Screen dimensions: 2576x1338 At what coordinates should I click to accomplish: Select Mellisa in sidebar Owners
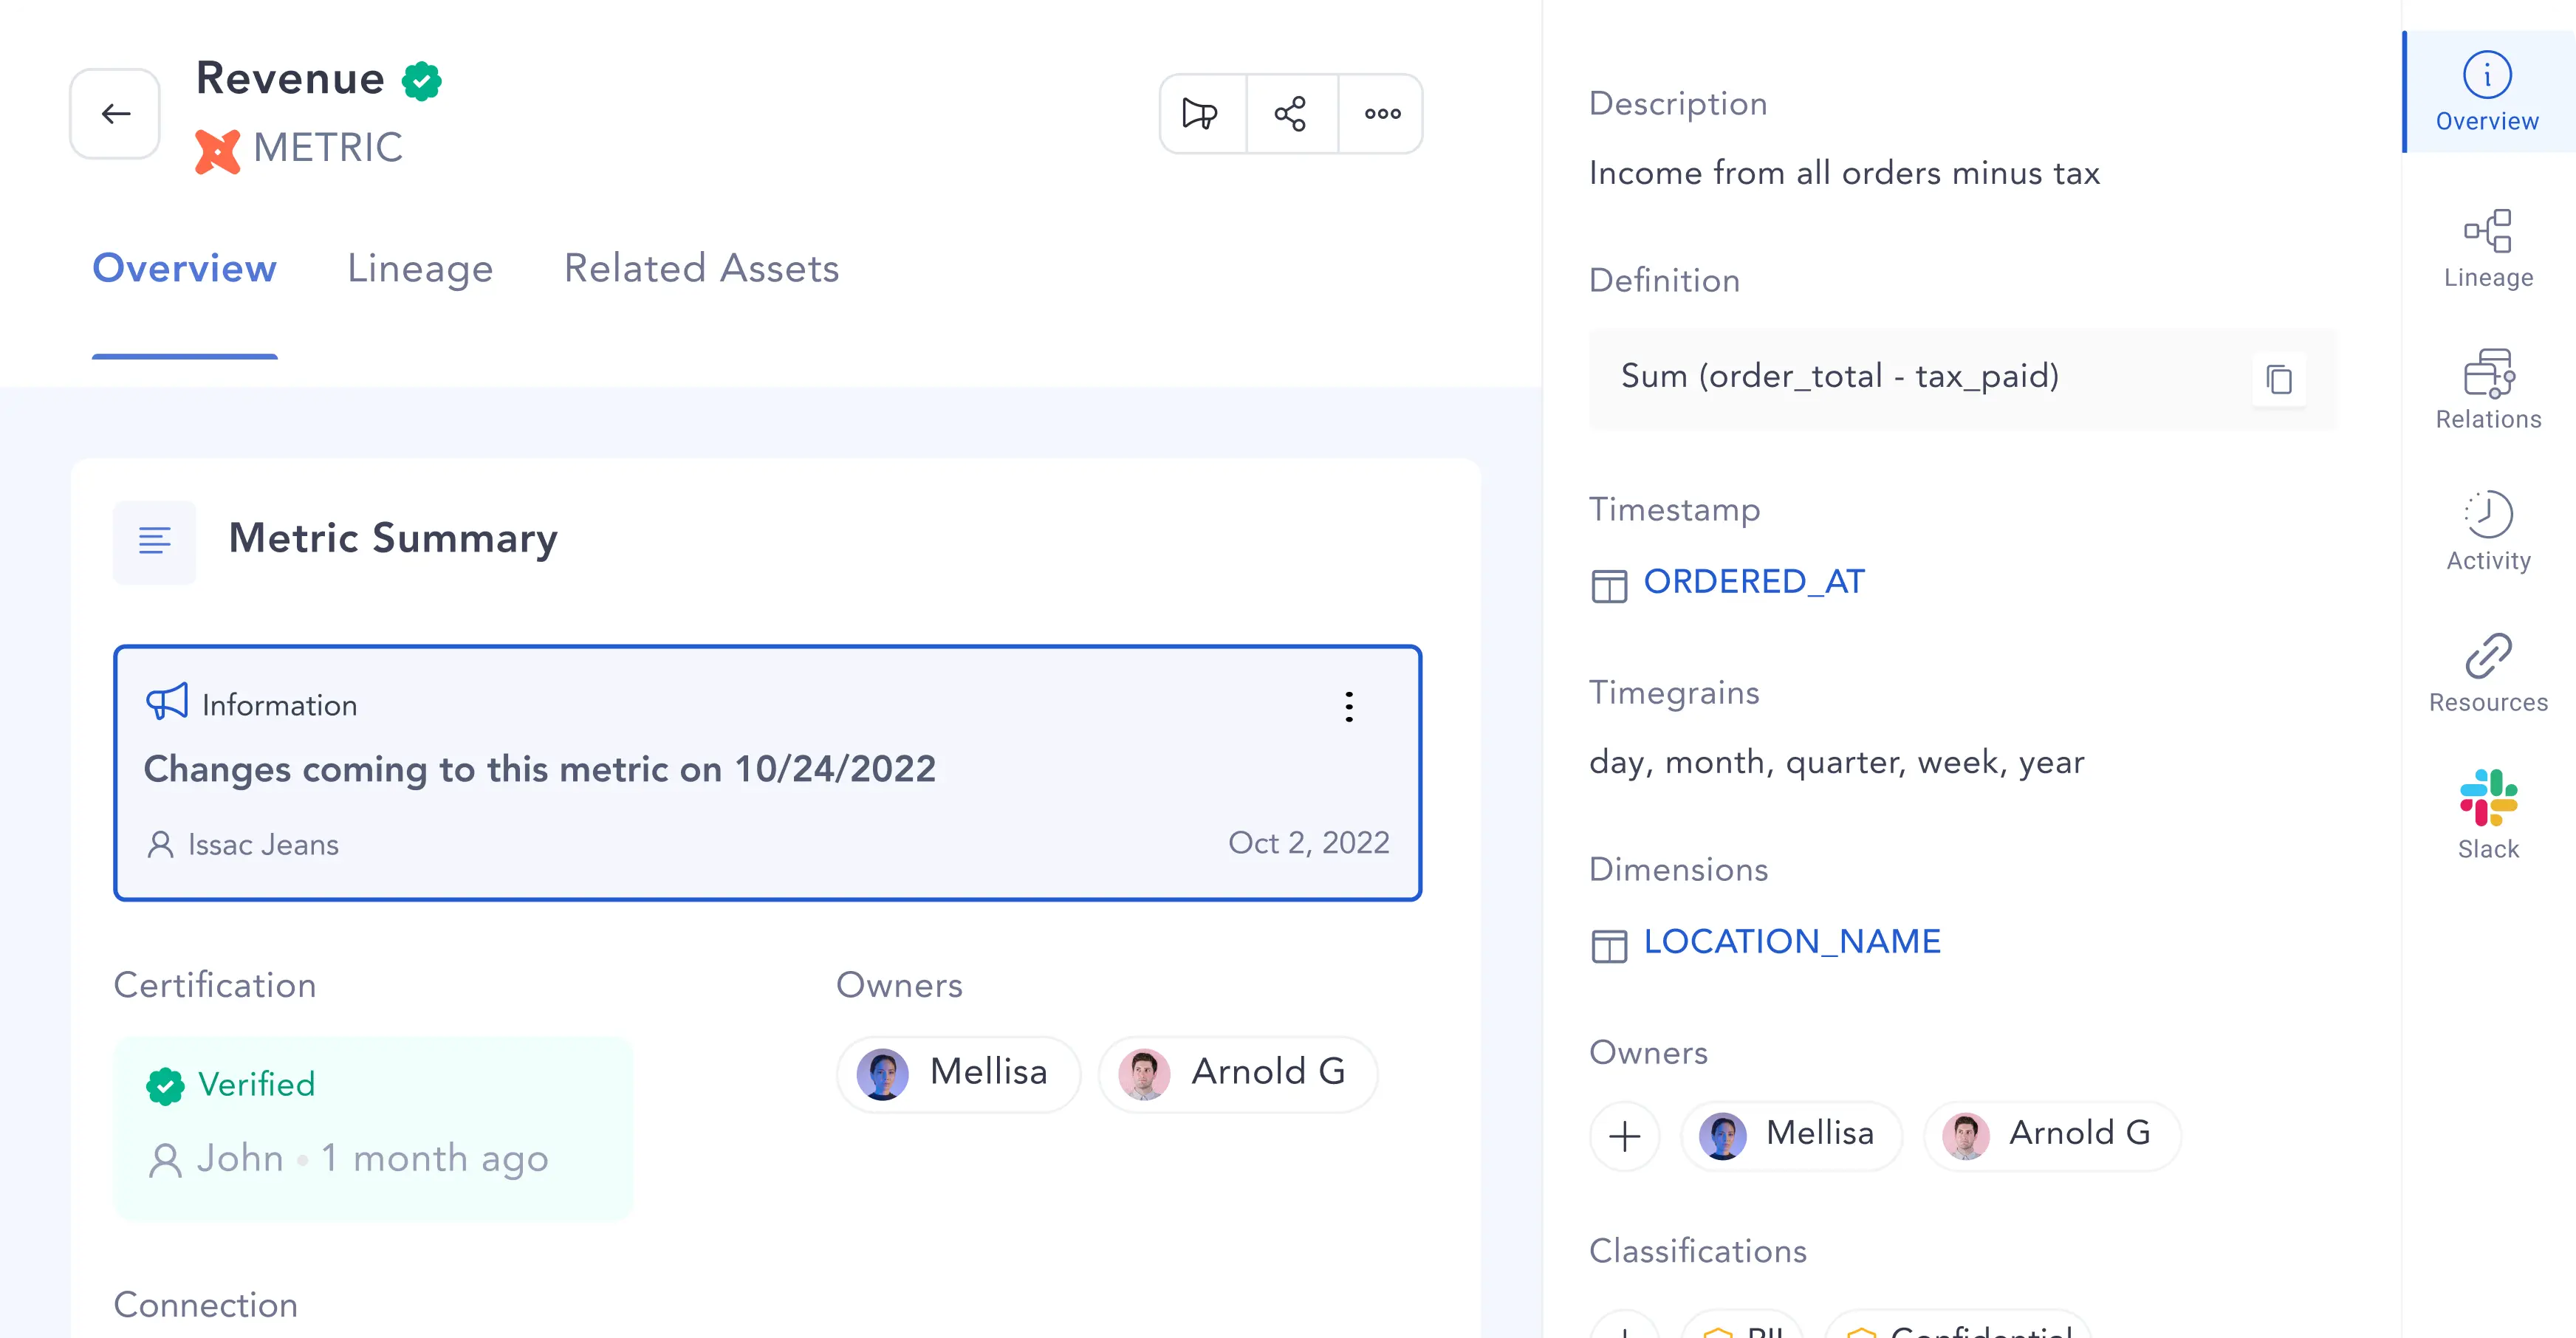click(x=1791, y=1136)
